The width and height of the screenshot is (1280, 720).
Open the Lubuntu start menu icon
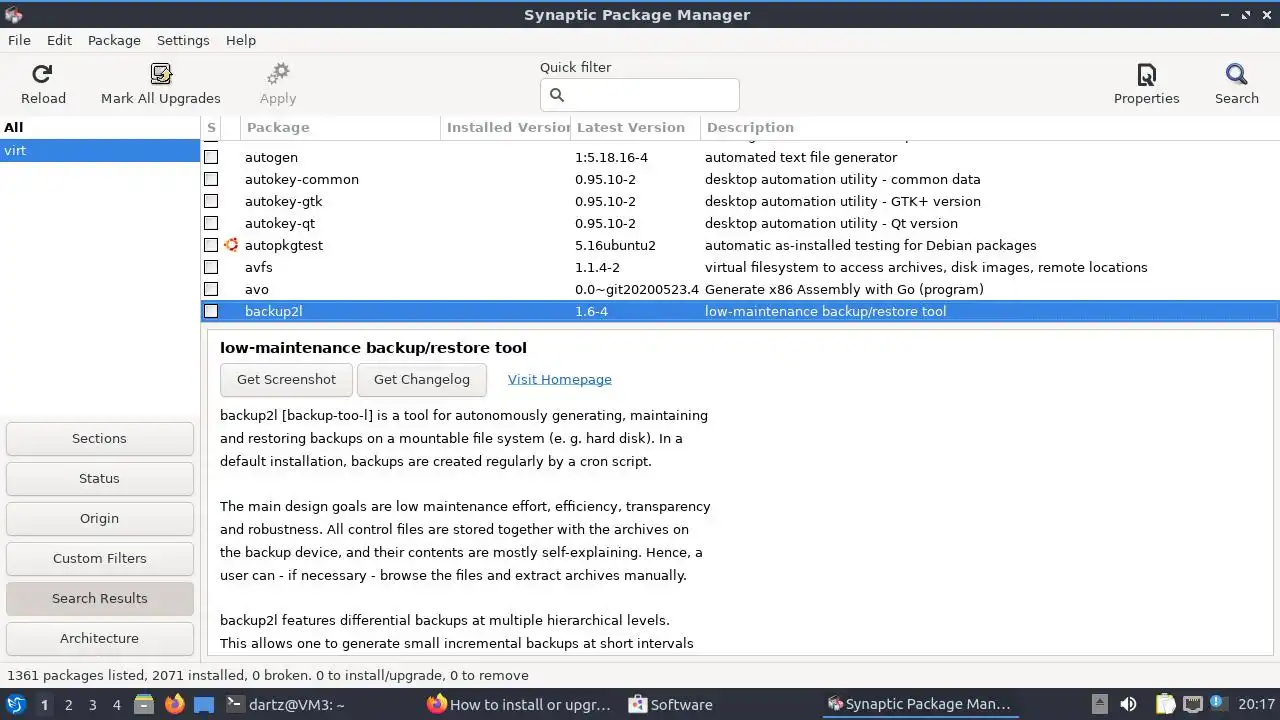coord(15,704)
